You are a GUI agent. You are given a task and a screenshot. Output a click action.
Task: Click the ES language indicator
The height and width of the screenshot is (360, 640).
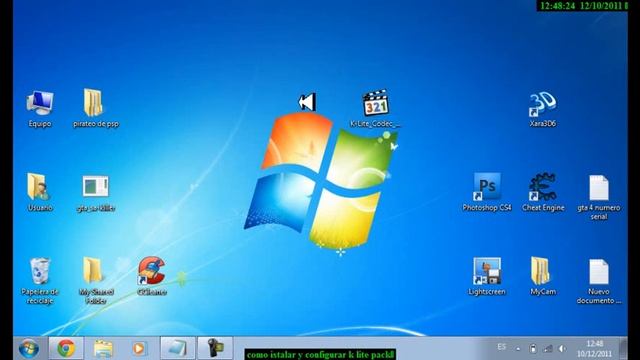click(502, 347)
